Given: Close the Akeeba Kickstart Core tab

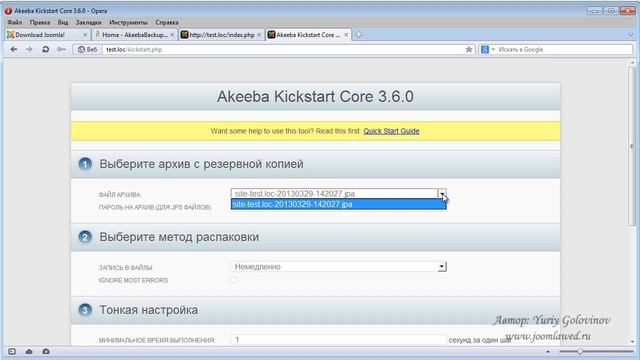Looking at the screenshot, I should 346,35.
